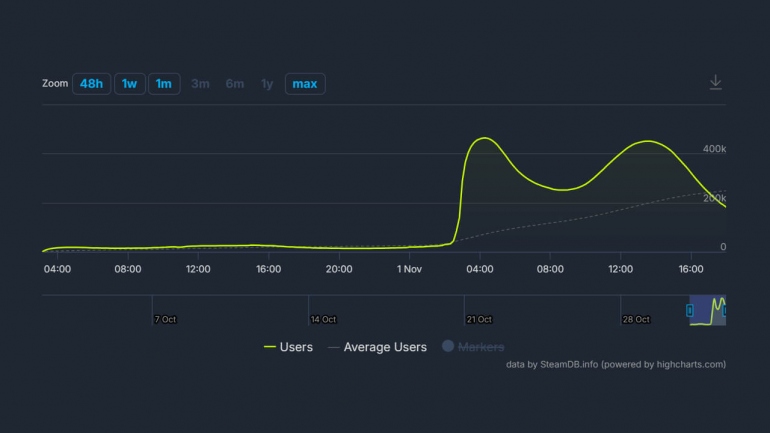
Task: Click the highlighted navigator selection window
Action: click(707, 311)
